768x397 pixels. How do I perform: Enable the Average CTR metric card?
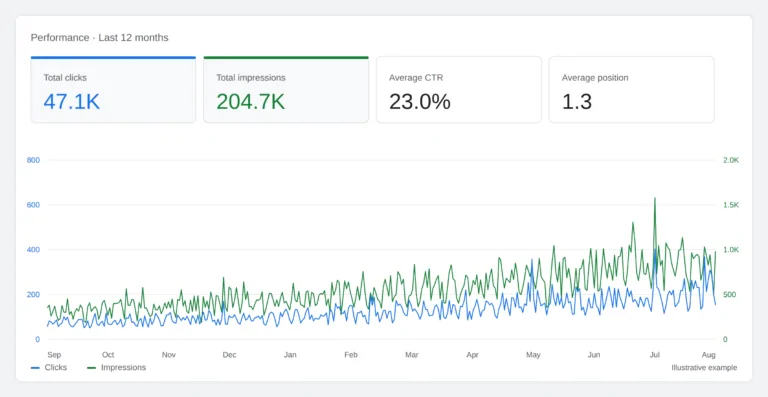(x=459, y=90)
